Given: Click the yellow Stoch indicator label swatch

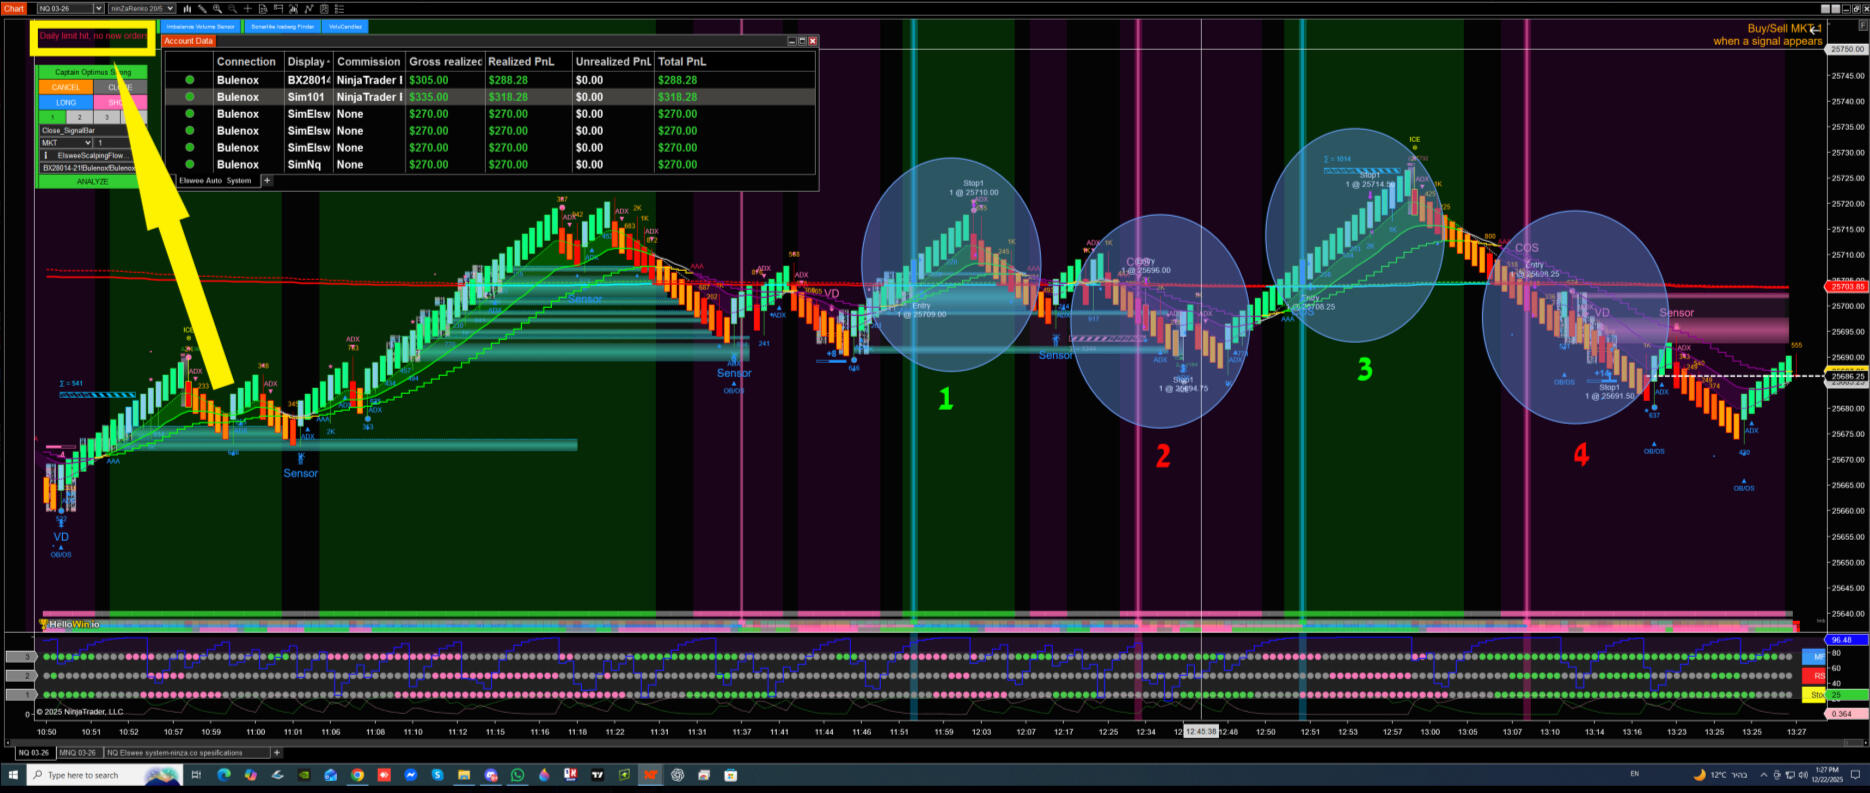Looking at the screenshot, I should point(1816,695).
